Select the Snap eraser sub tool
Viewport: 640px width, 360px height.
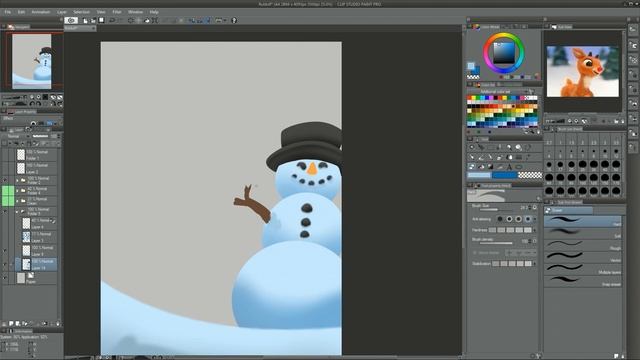tap(583, 281)
